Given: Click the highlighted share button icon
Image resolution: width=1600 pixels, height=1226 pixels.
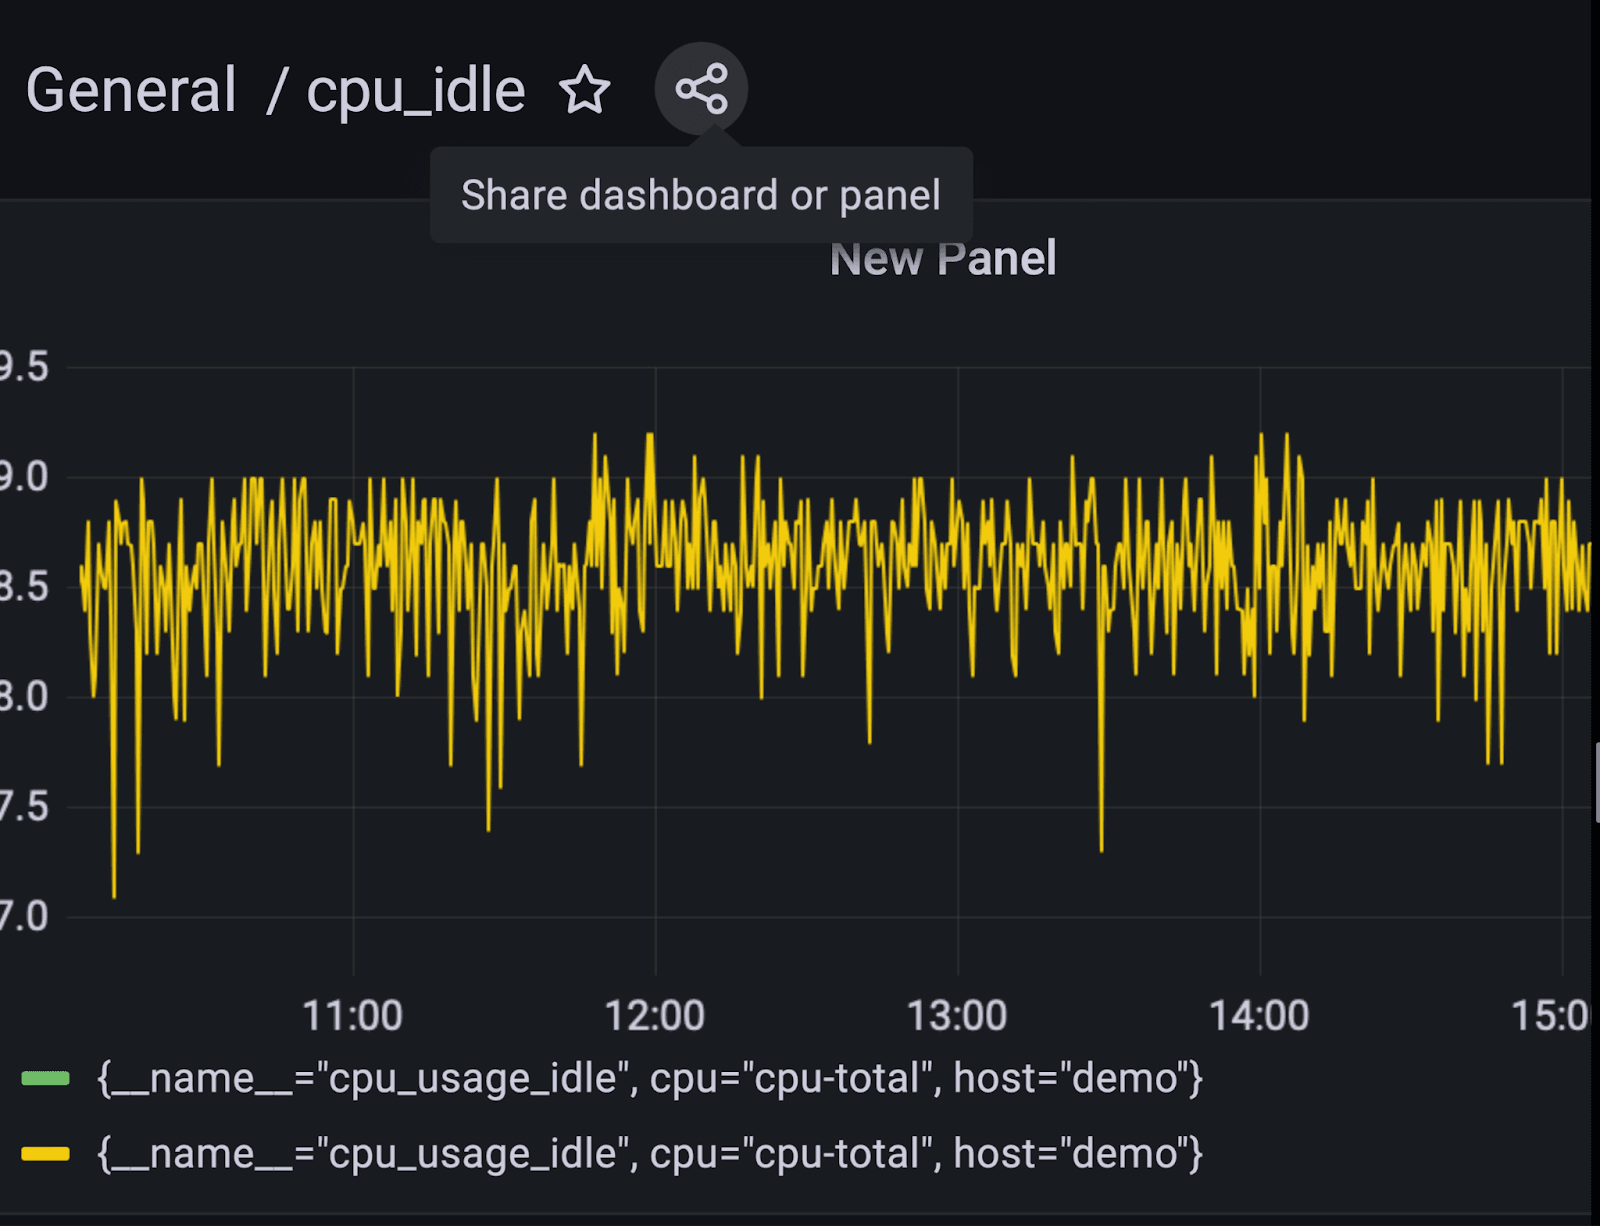Looking at the screenshot, I should [x=703, y=90].
